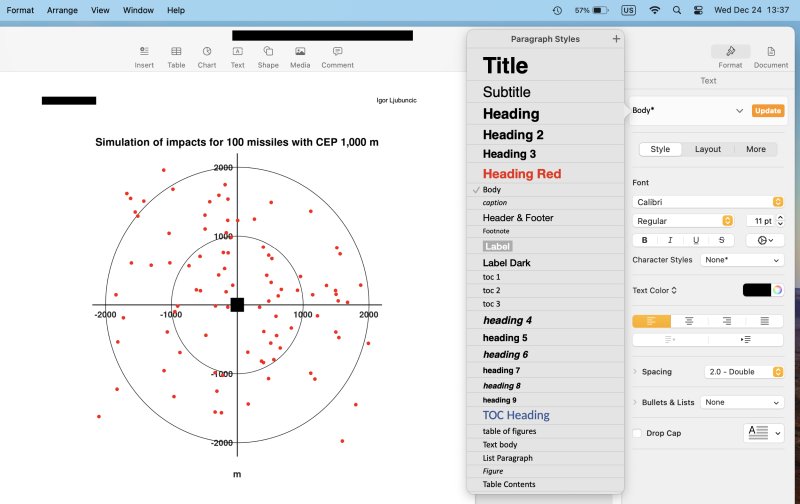Insert a Shape from the toolbar
Viewport: 800px width, 504px height.
pyautogui.click(x=268, y=56)
